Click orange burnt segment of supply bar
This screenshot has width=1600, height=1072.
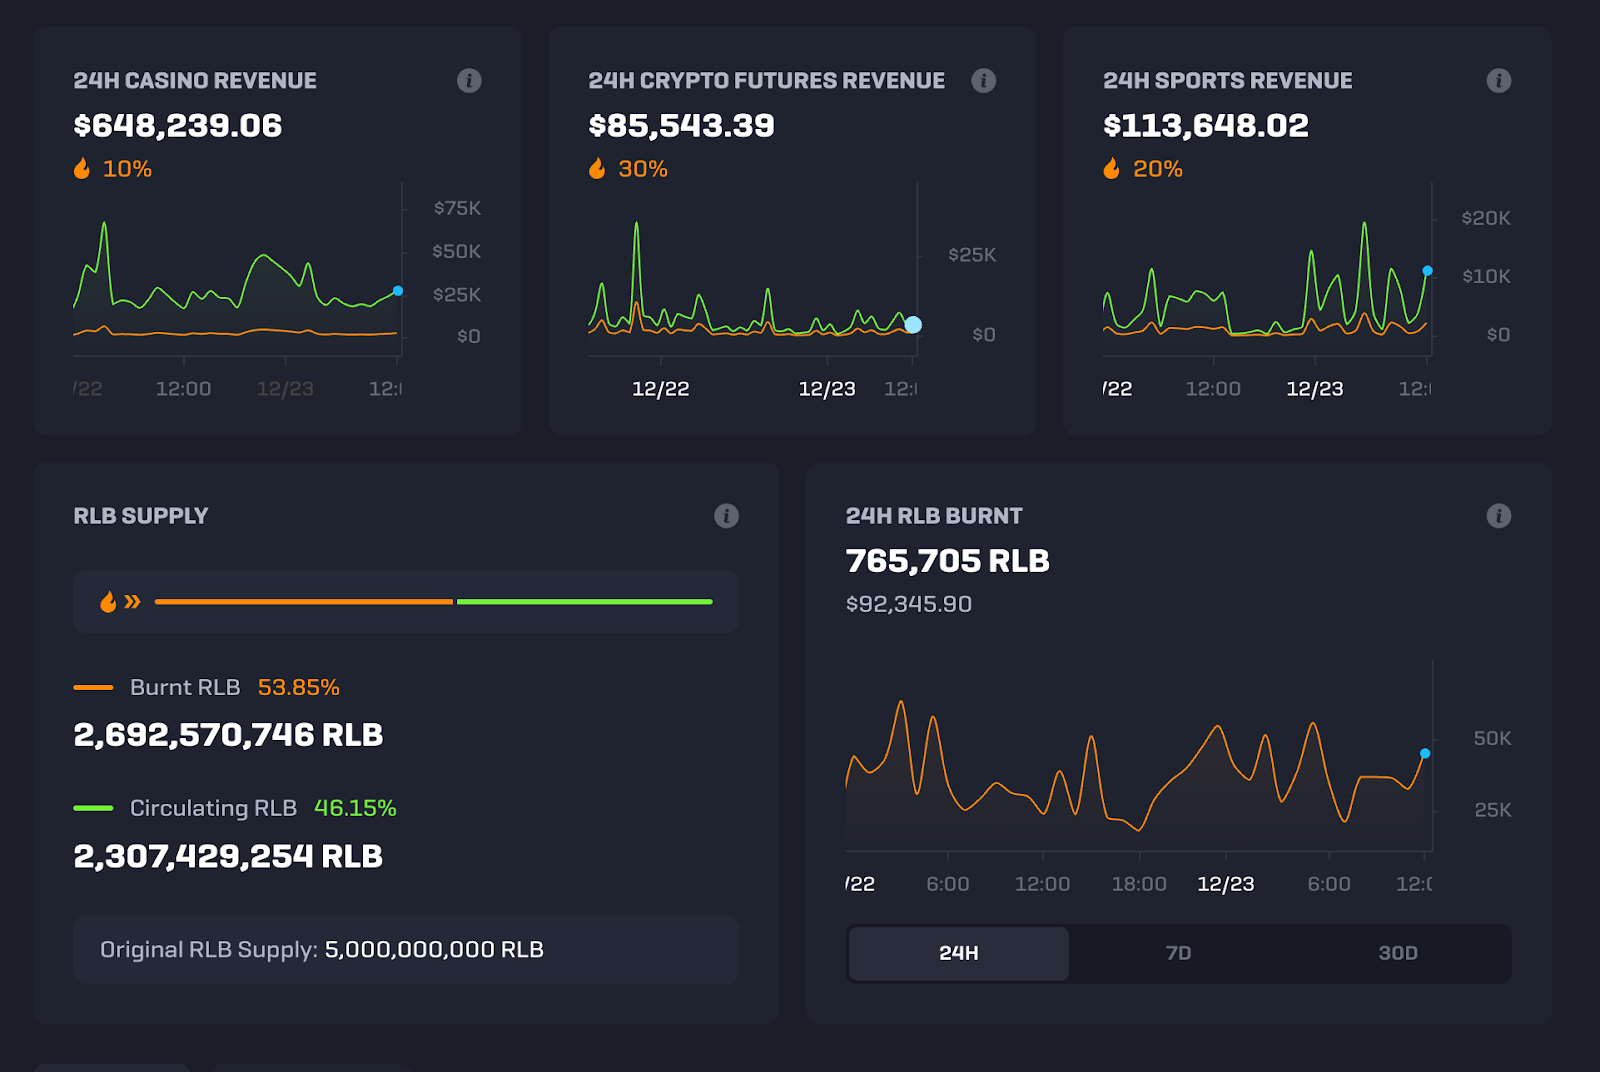304,602
